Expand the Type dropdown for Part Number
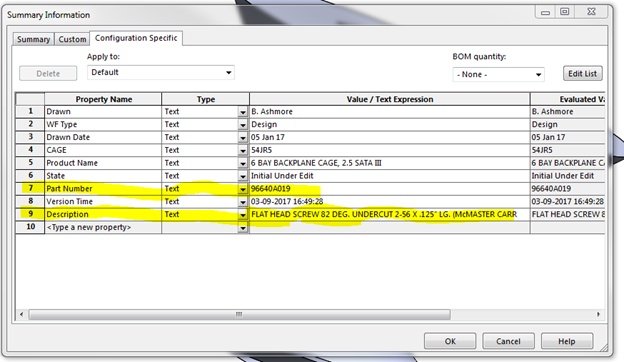This screenshot has width=624, height=362. [x=243, y=189]
